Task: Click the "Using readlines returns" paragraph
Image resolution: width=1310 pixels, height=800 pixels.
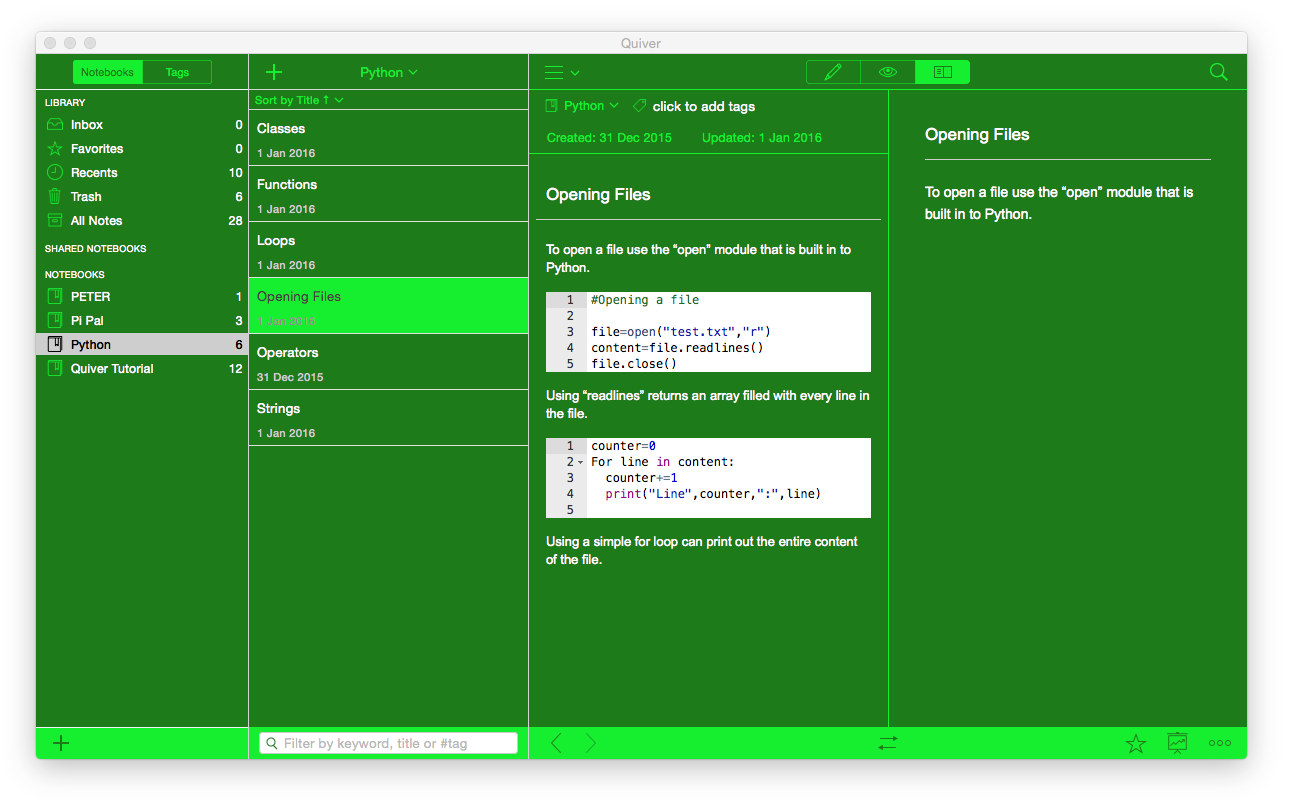Action: [x=708, y=404]
